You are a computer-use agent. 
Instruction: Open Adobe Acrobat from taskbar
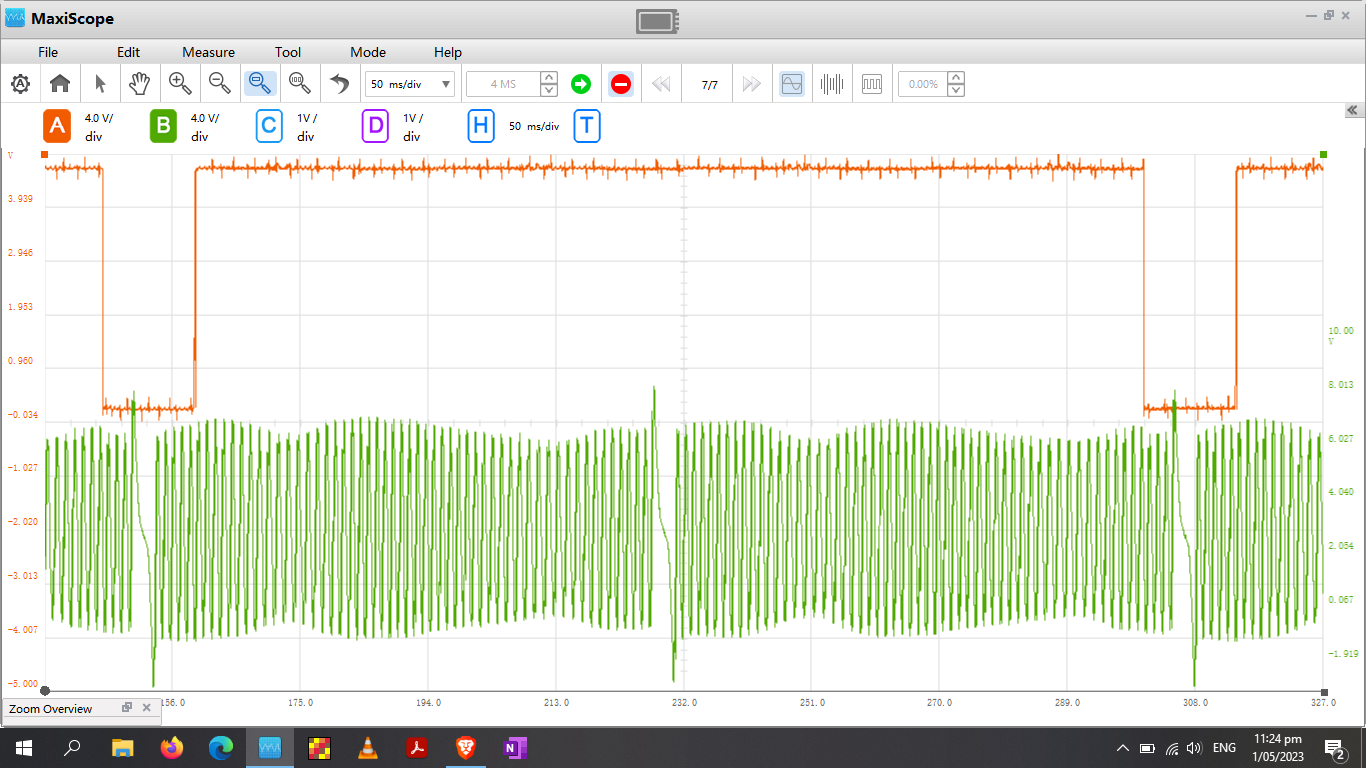click(x=417, y=747)
